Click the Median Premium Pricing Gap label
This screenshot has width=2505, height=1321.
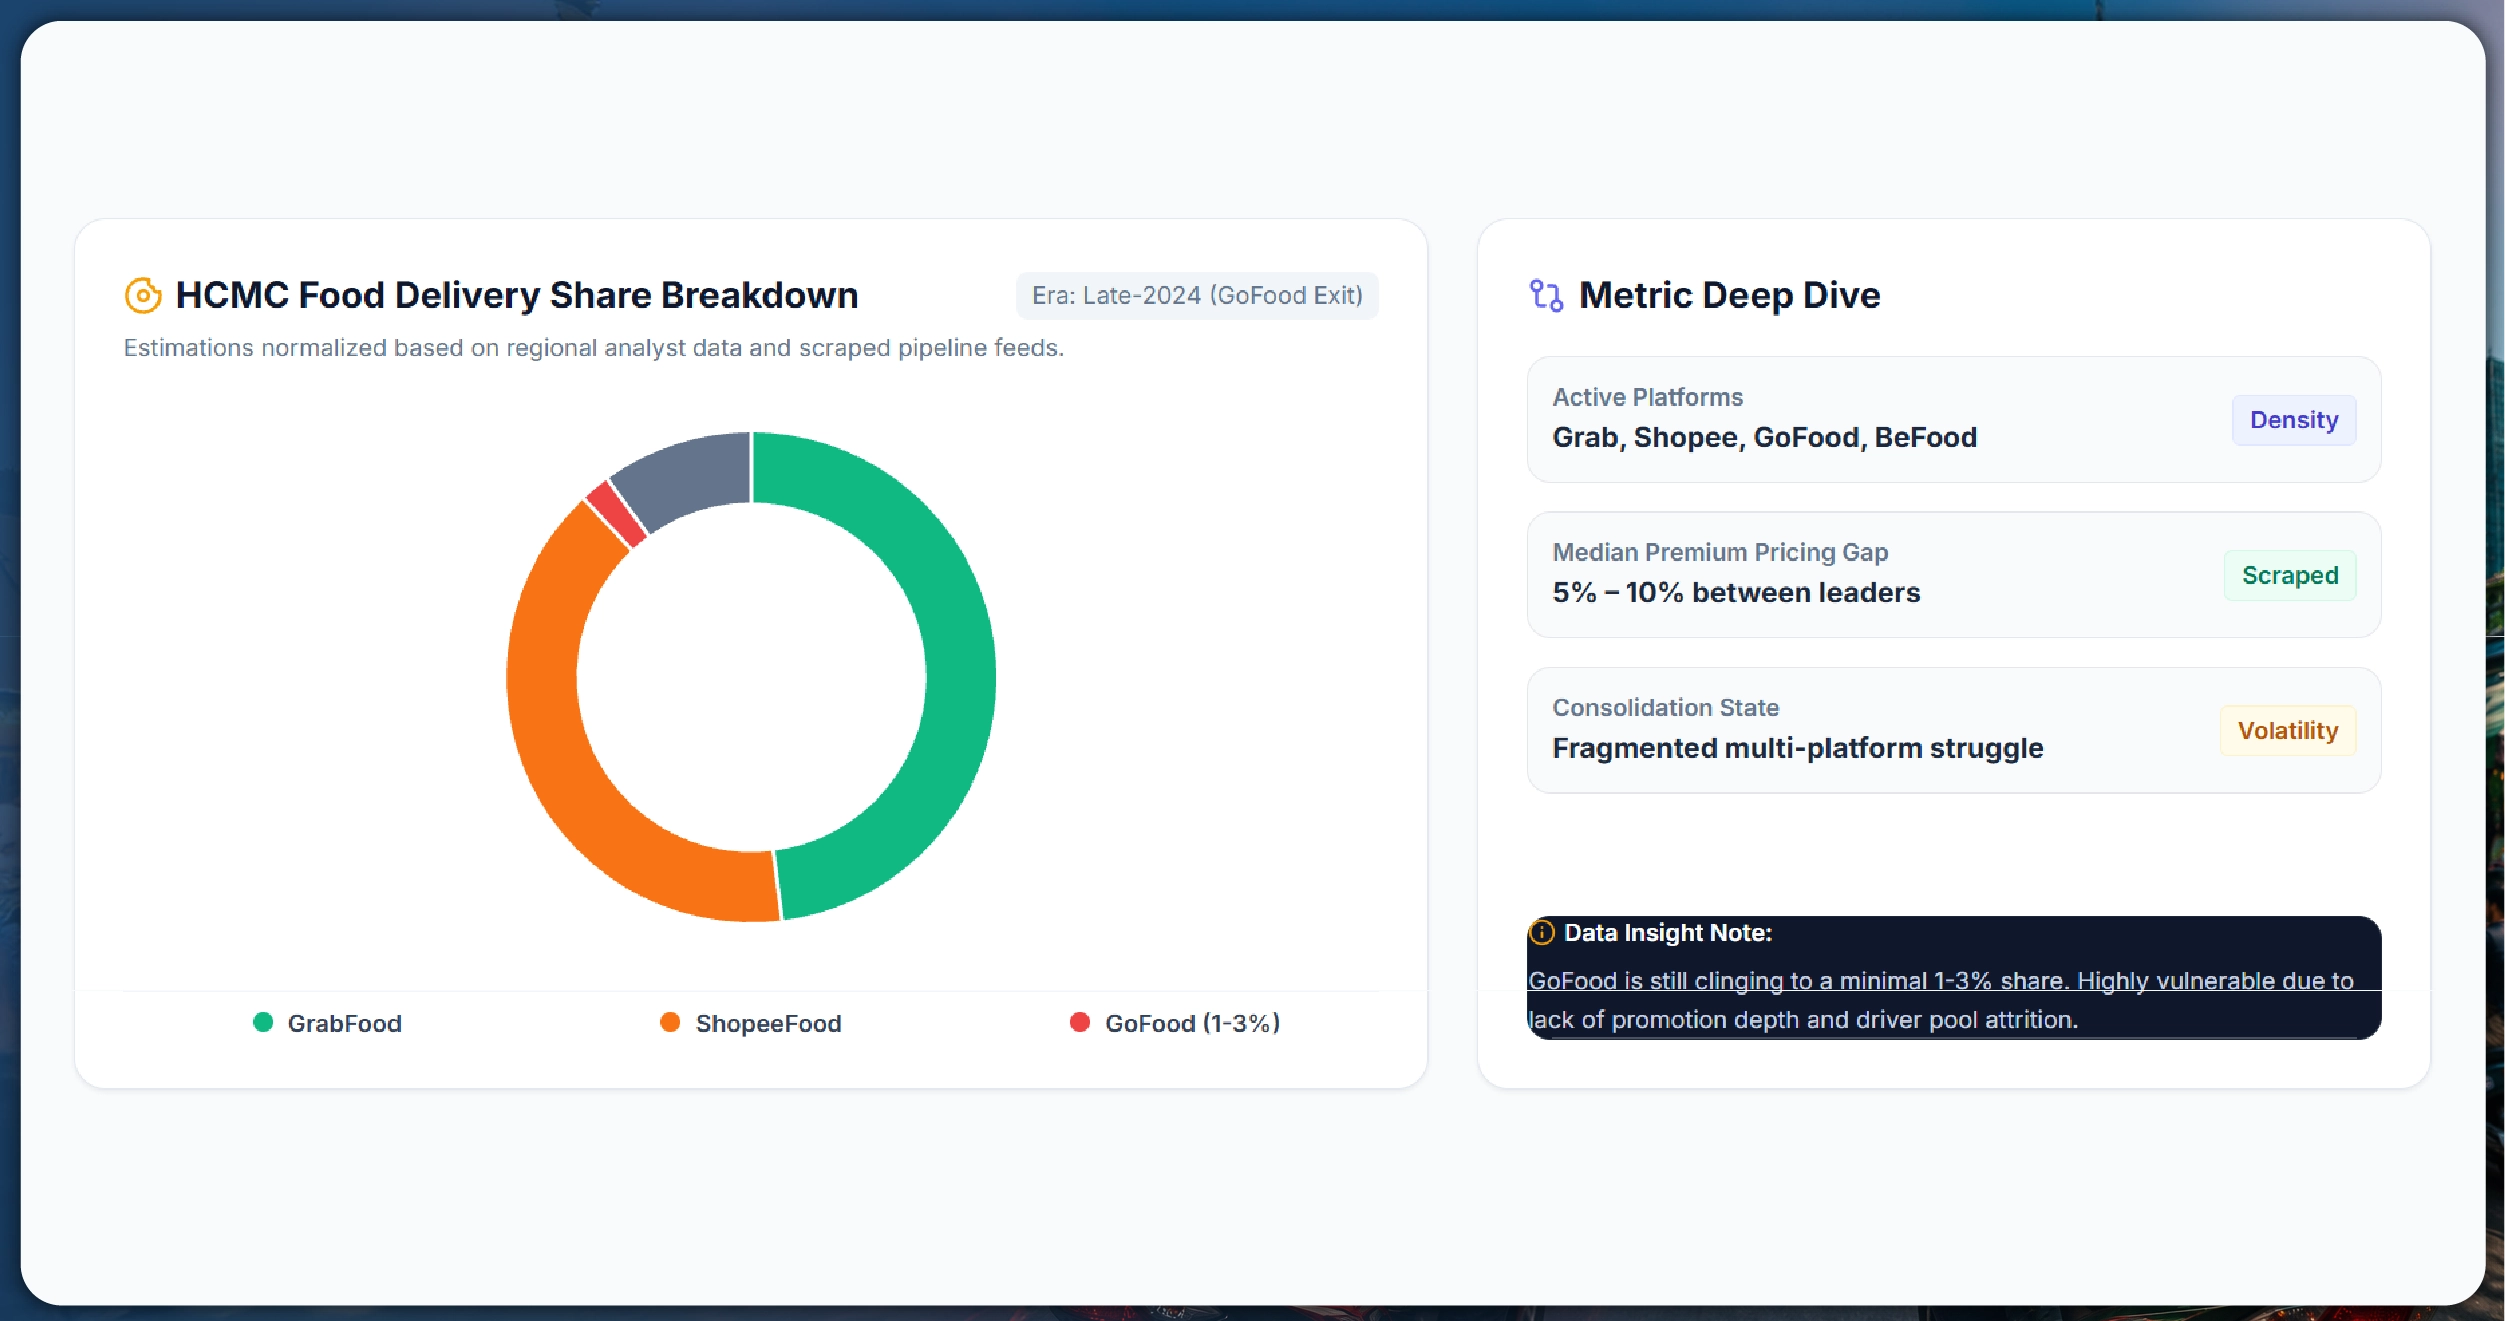(1720, 552)
